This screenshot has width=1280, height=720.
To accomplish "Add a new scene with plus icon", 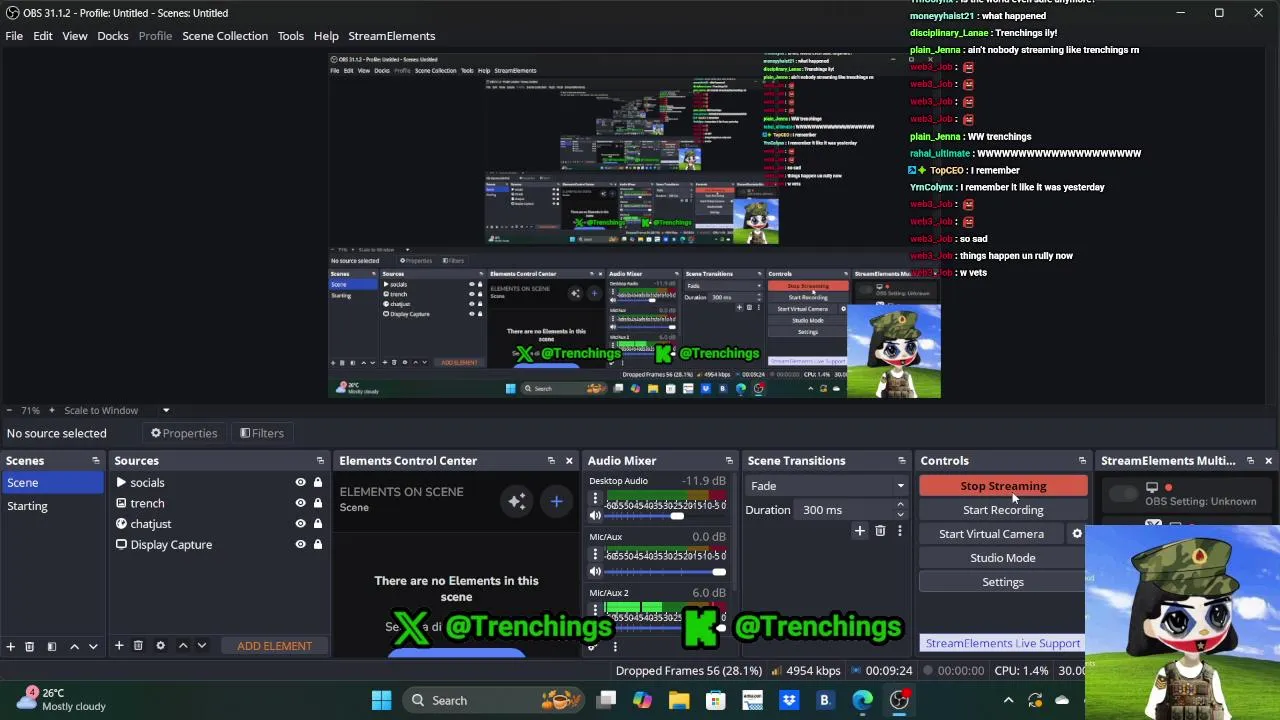I will click(10, 646).
